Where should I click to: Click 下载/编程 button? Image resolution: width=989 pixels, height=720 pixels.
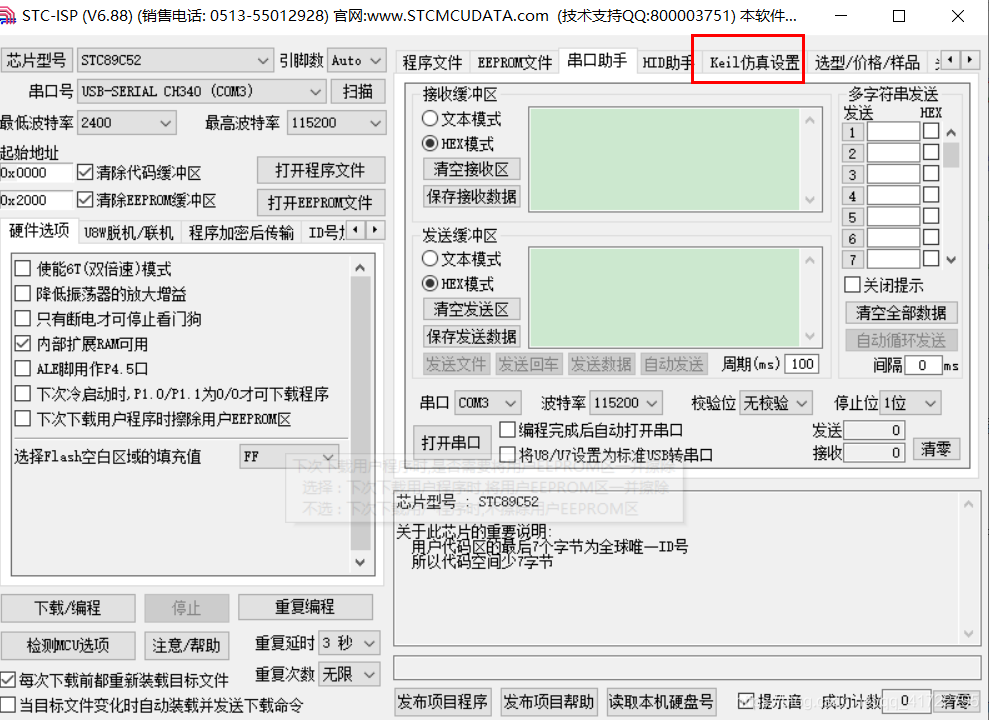click(x=67, y=608)
